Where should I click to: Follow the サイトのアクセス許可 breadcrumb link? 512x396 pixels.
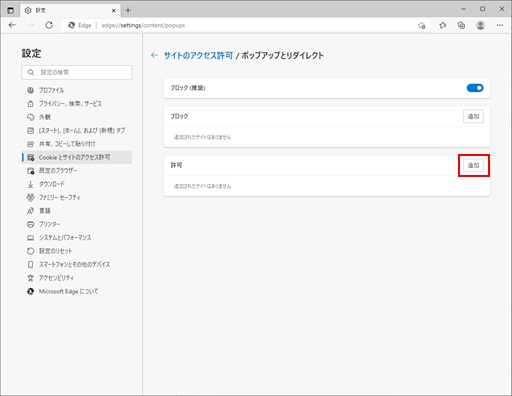click(x=198, y=55)
